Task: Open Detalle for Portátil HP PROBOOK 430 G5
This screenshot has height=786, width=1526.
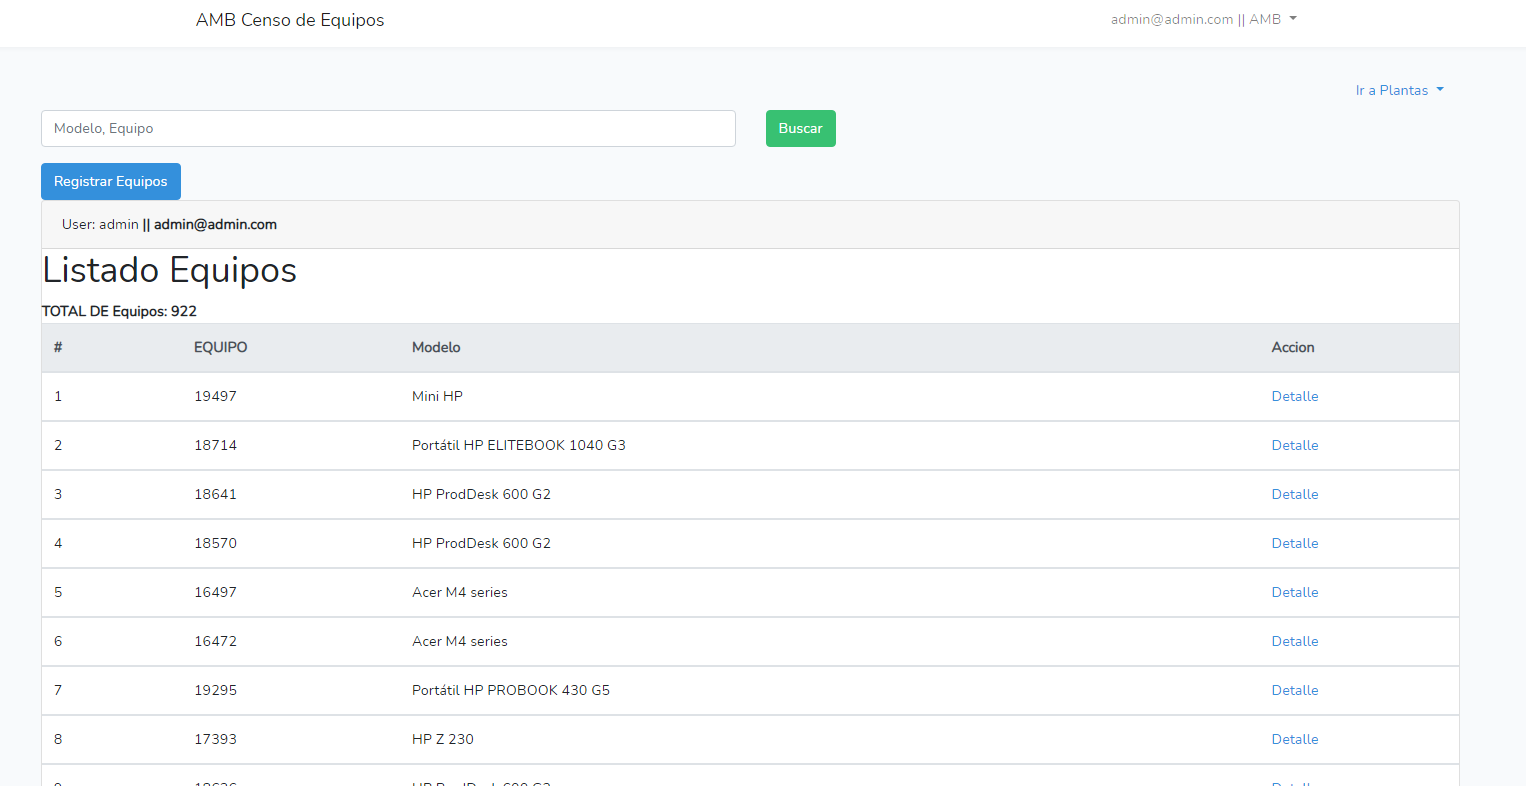Action: [1294, 690]
